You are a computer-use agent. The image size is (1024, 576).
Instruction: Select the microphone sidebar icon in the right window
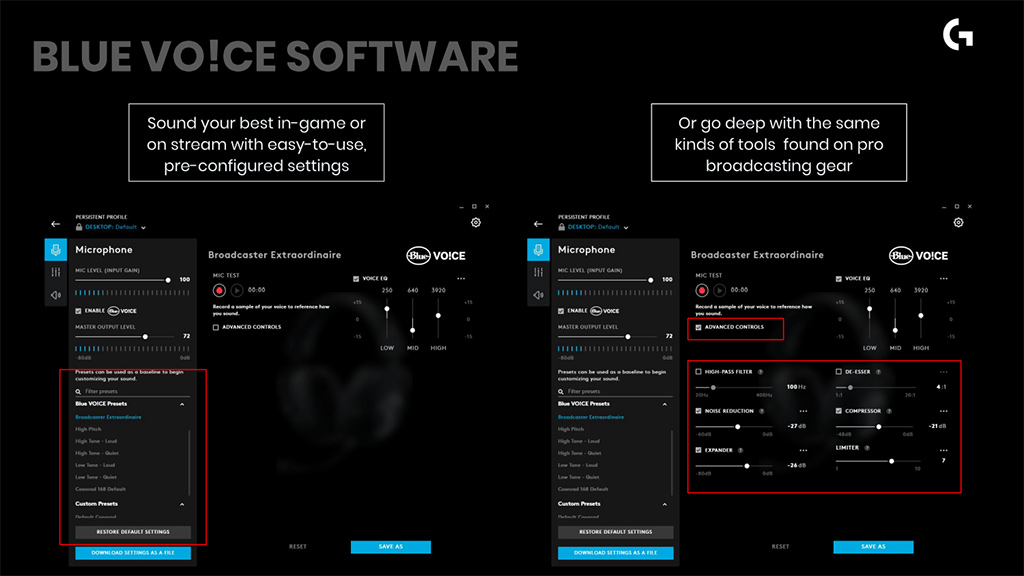pos(538,249)
